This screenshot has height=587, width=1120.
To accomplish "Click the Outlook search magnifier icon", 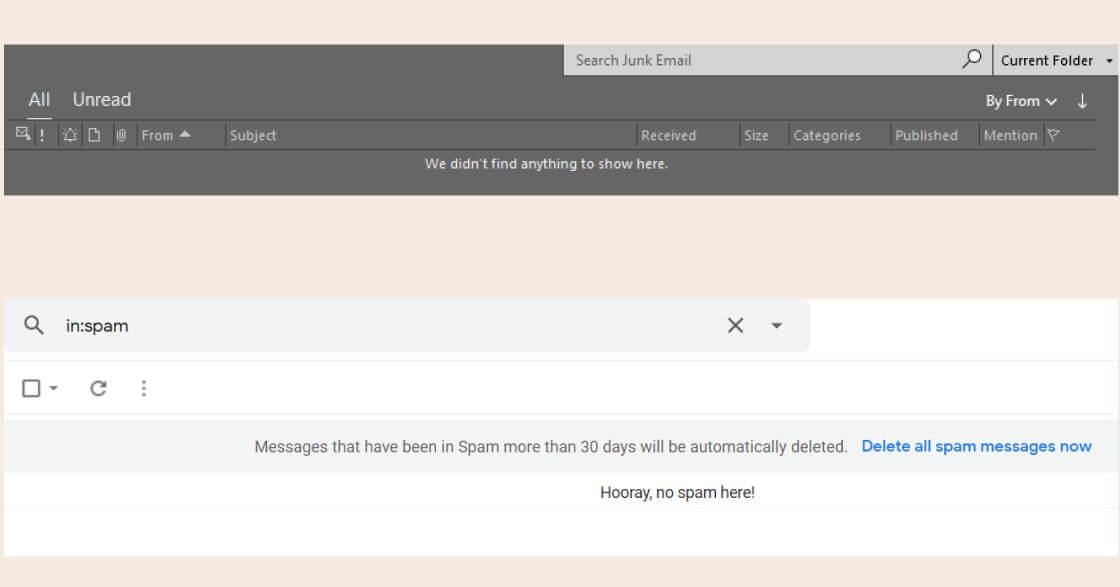I will pos(971,59).
